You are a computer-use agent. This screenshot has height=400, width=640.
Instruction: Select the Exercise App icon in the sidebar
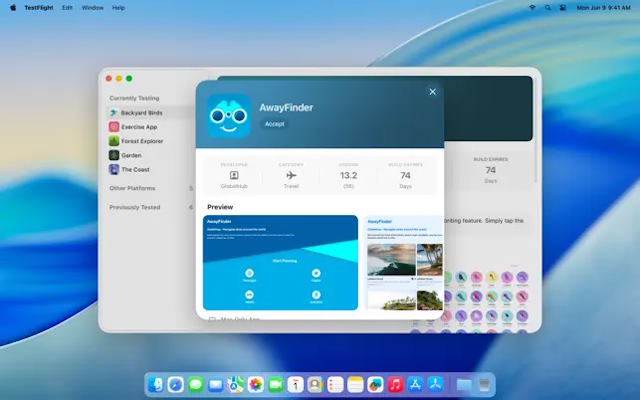coord(114,127)
